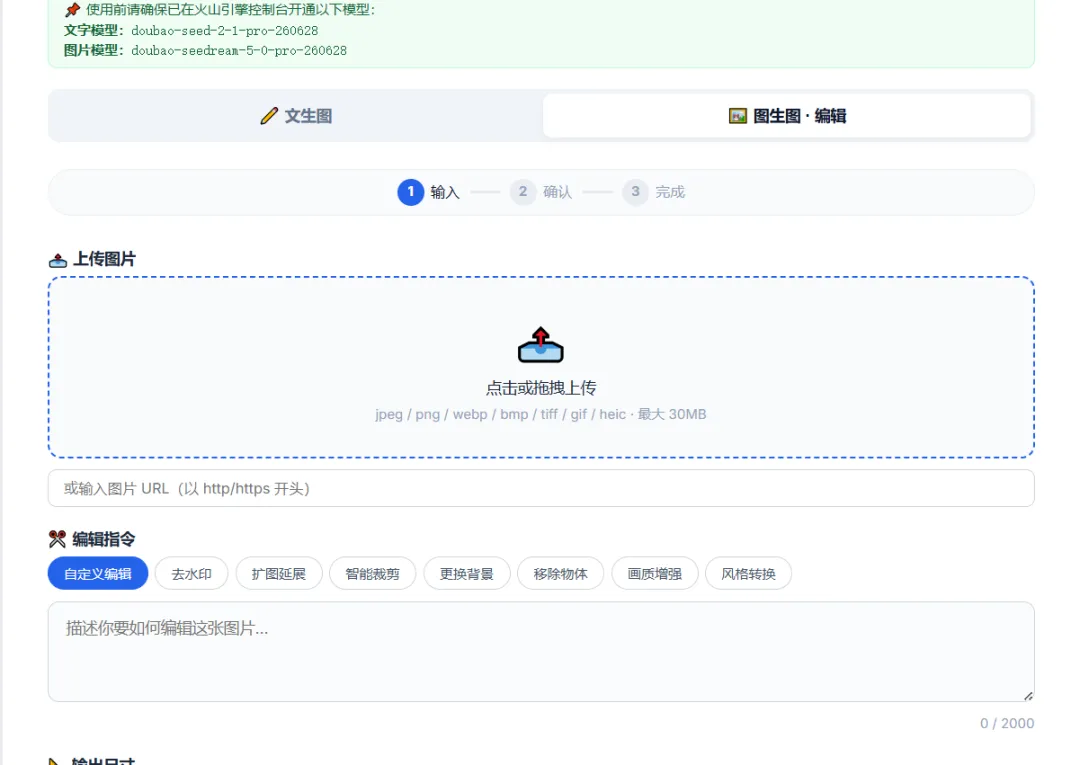The image size is (1080, 765).
Task: Click the picture icon on 图生图 tab
Action: (x=738, y=116)
